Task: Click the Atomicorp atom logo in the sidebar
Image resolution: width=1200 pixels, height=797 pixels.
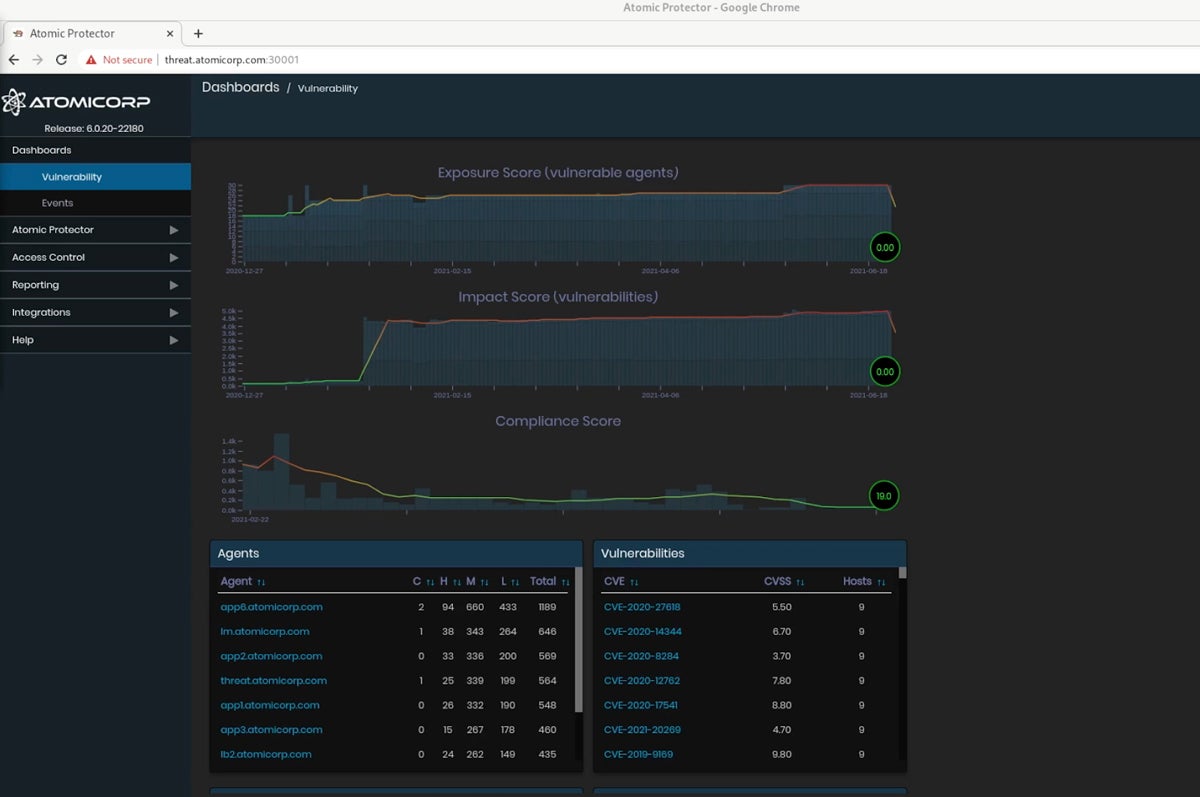Action: [14, 102]
